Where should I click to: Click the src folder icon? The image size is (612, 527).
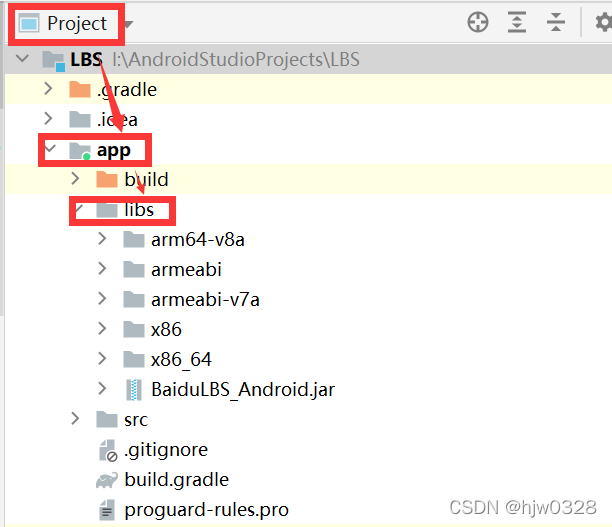107,419
